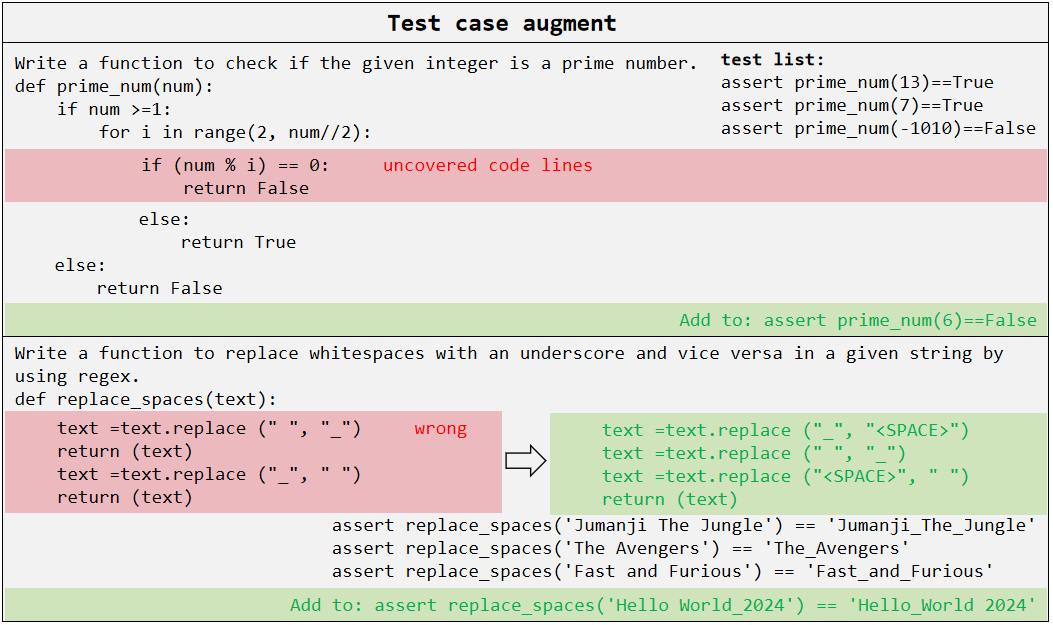The width and height of the screenshot is (1053, 625).
Task: Click the green 'assert prime_num(6)==False' addition
Action: point(858,321)
